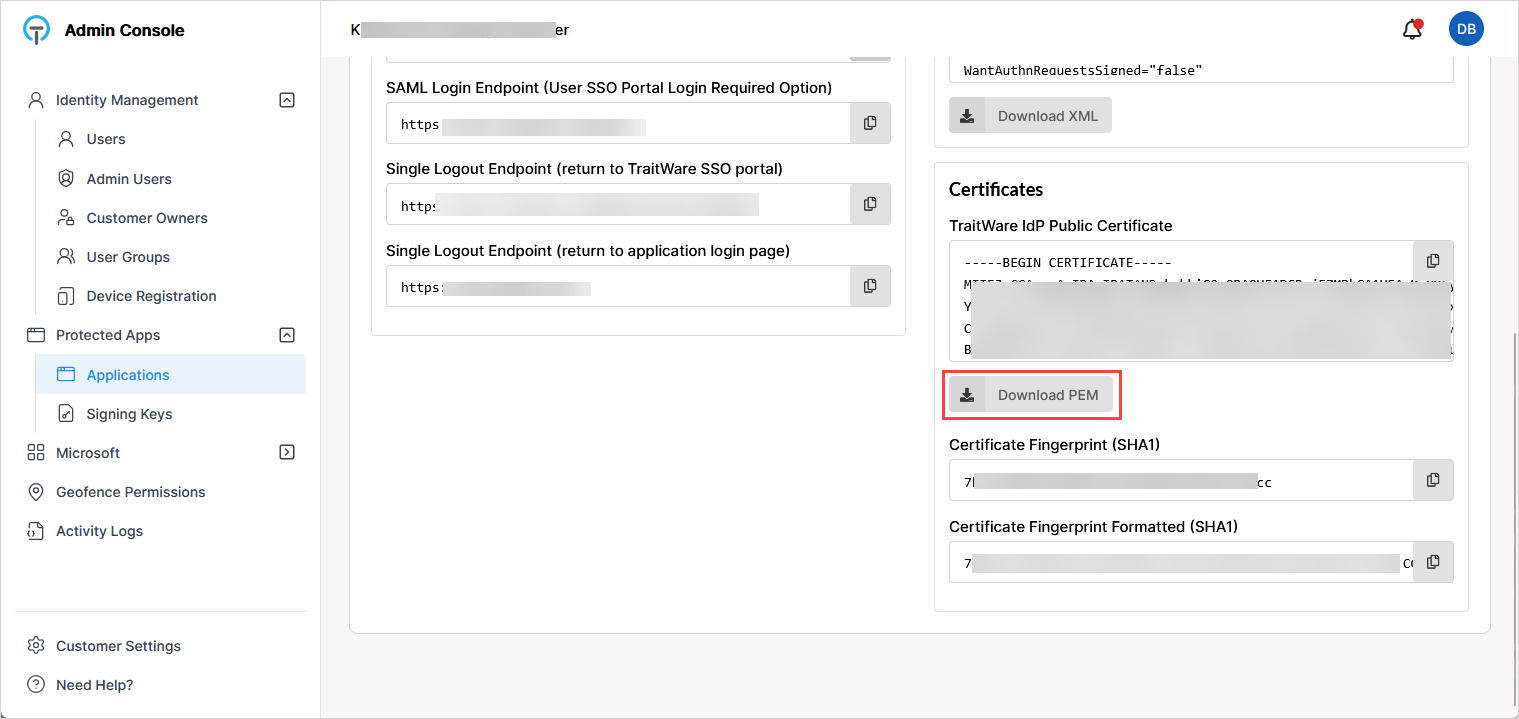Image resolution: width=1519 pixels, height=719 pixels.
Task: Copy the formatted SHA1 certificate fingerprint
Action: (1433, 562)
